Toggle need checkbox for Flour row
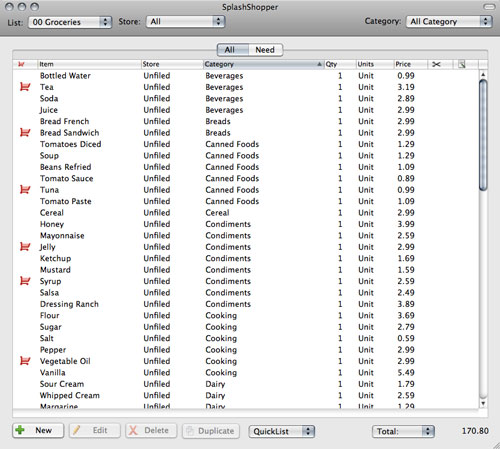500x449 pixels. (25, 315)
